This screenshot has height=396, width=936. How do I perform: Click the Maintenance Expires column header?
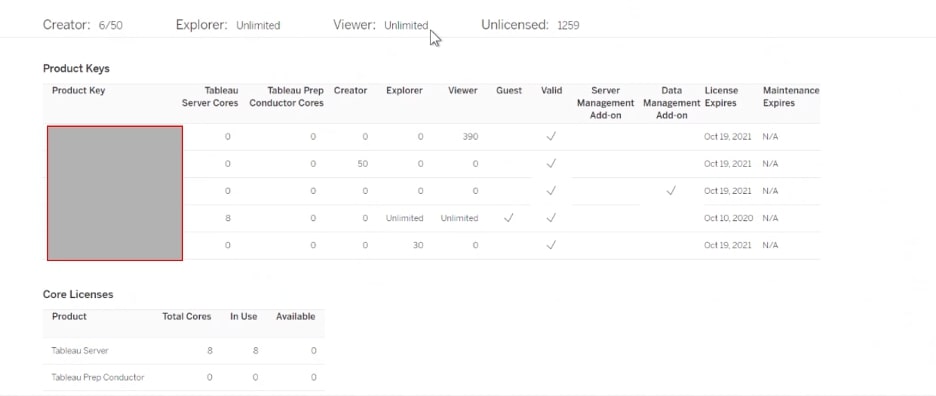click(x=791, y=97)
